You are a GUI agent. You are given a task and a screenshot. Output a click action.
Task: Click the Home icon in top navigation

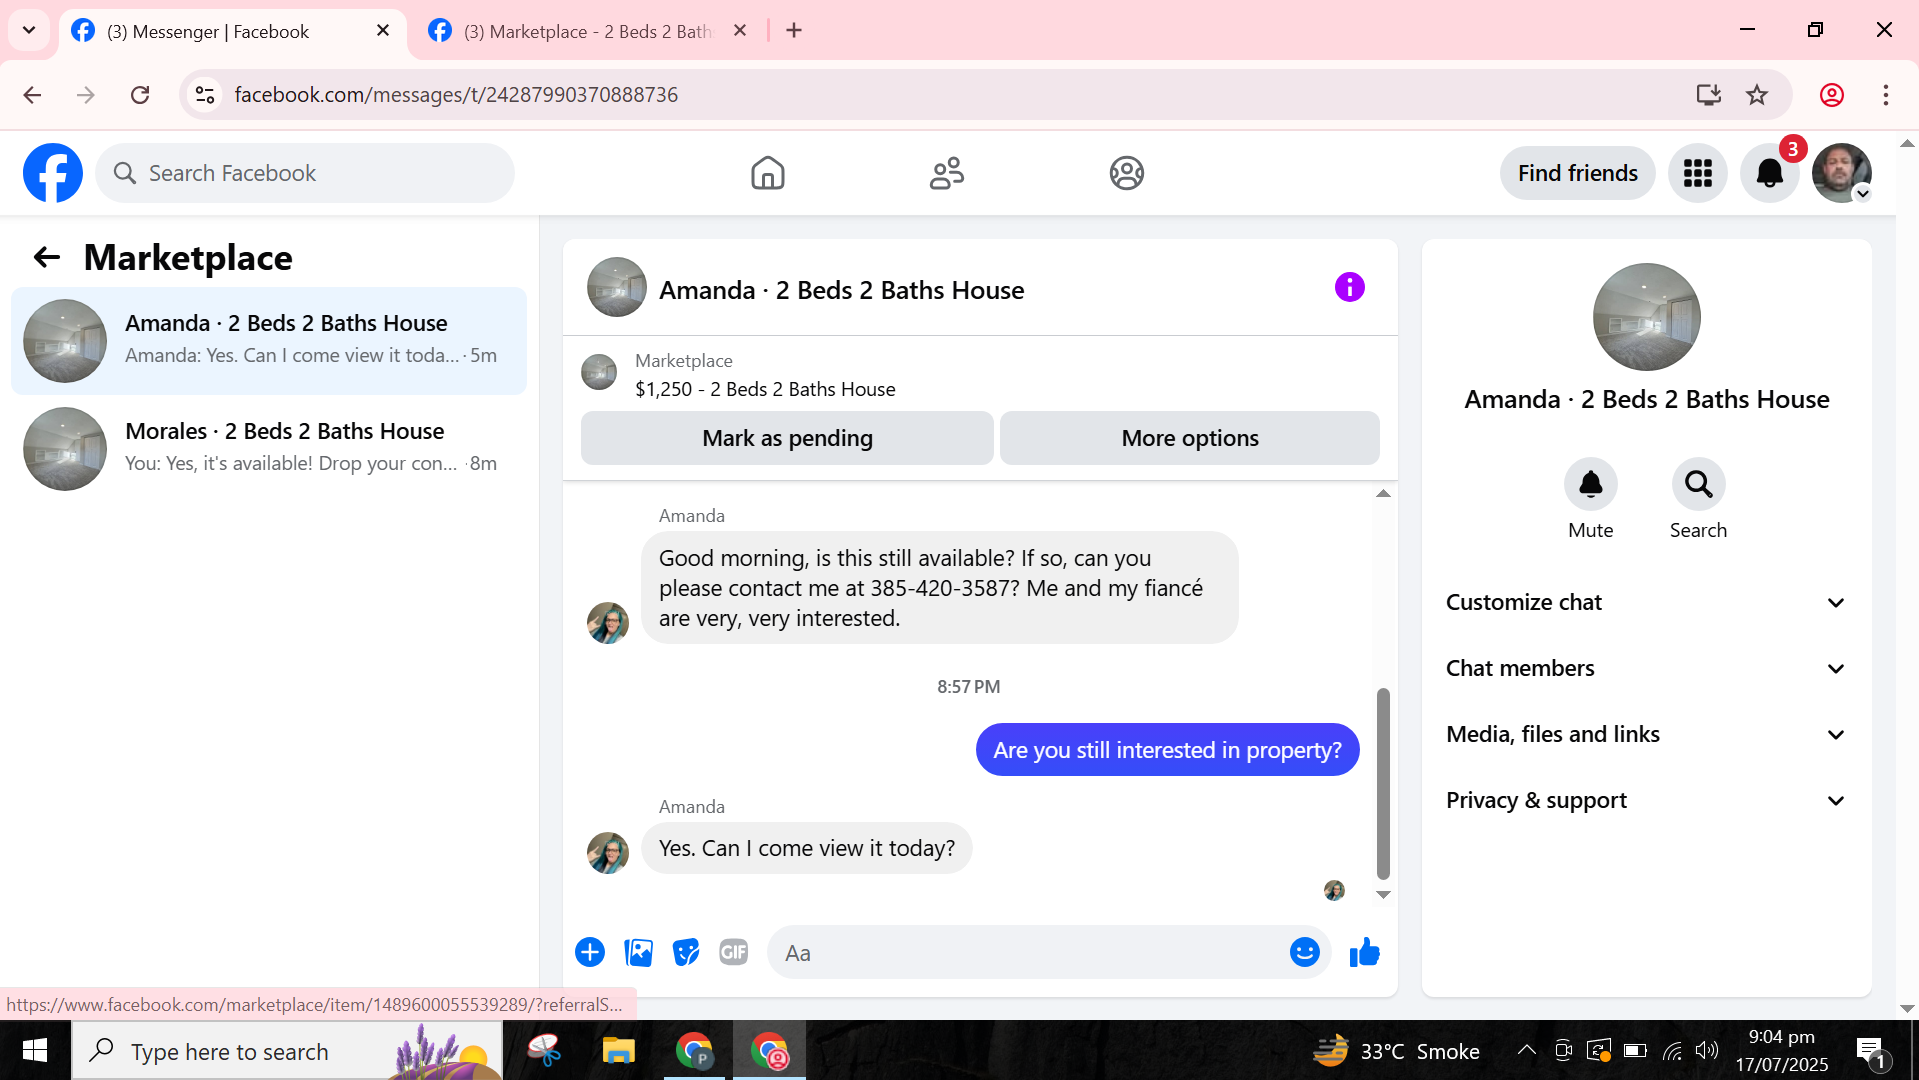click(767, 173)
